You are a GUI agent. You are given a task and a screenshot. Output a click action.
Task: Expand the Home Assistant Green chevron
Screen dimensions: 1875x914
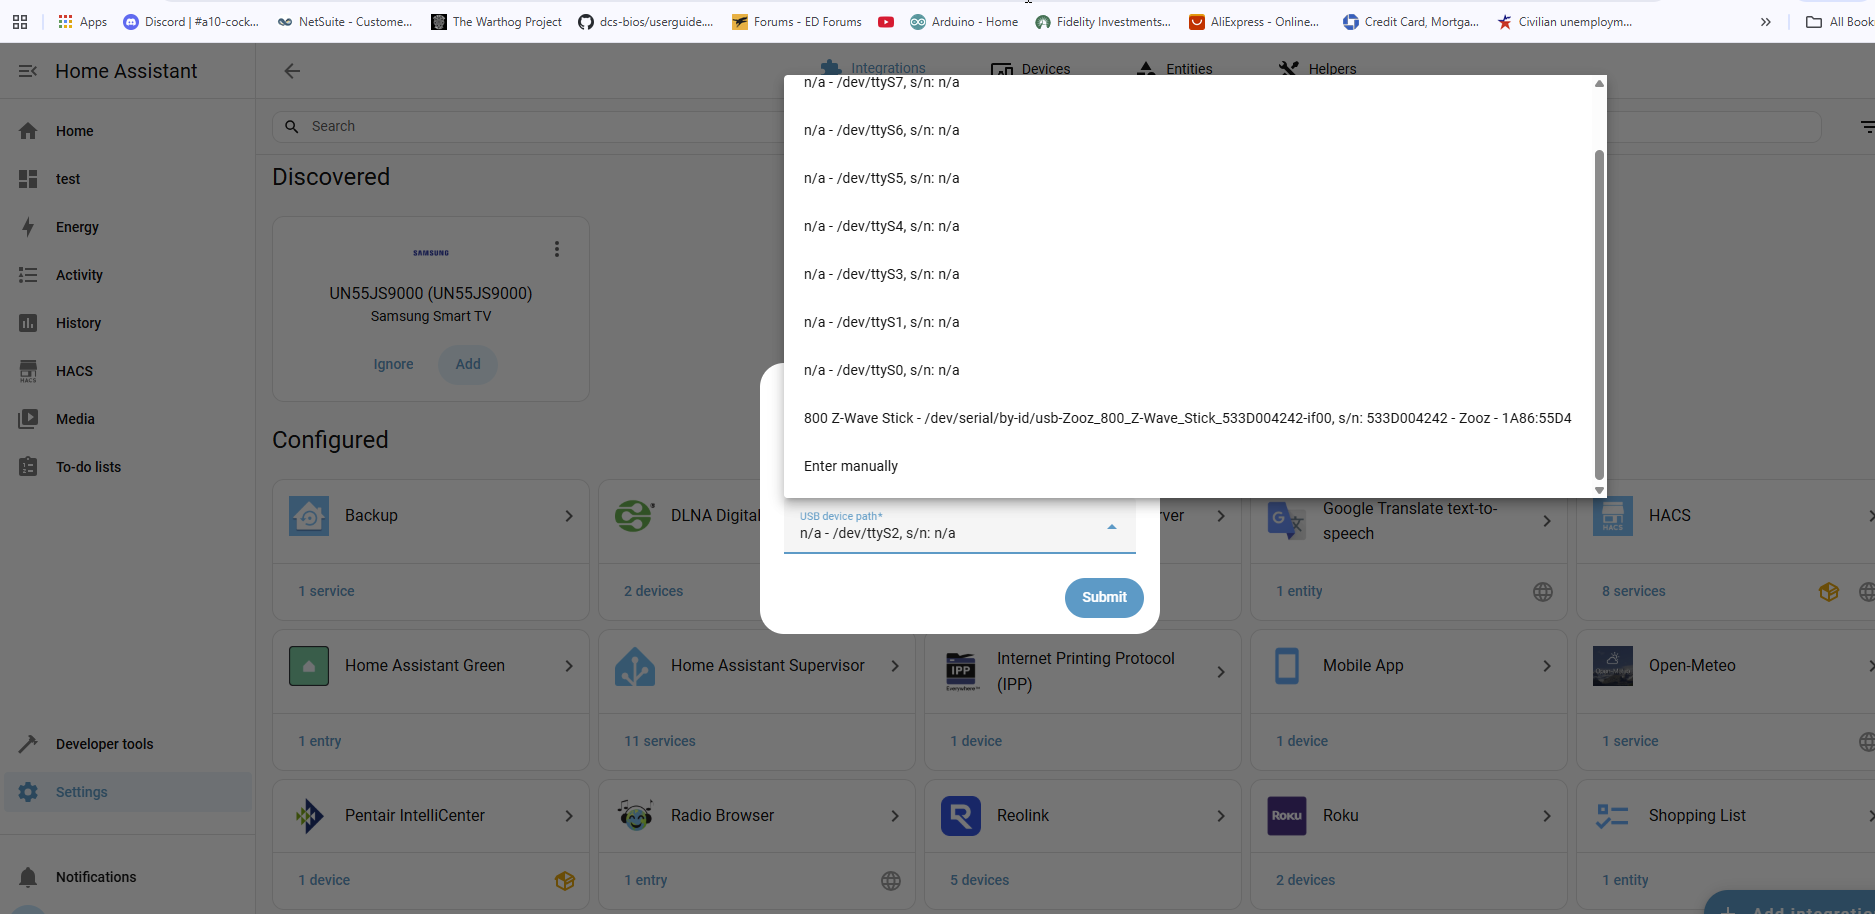569,666
